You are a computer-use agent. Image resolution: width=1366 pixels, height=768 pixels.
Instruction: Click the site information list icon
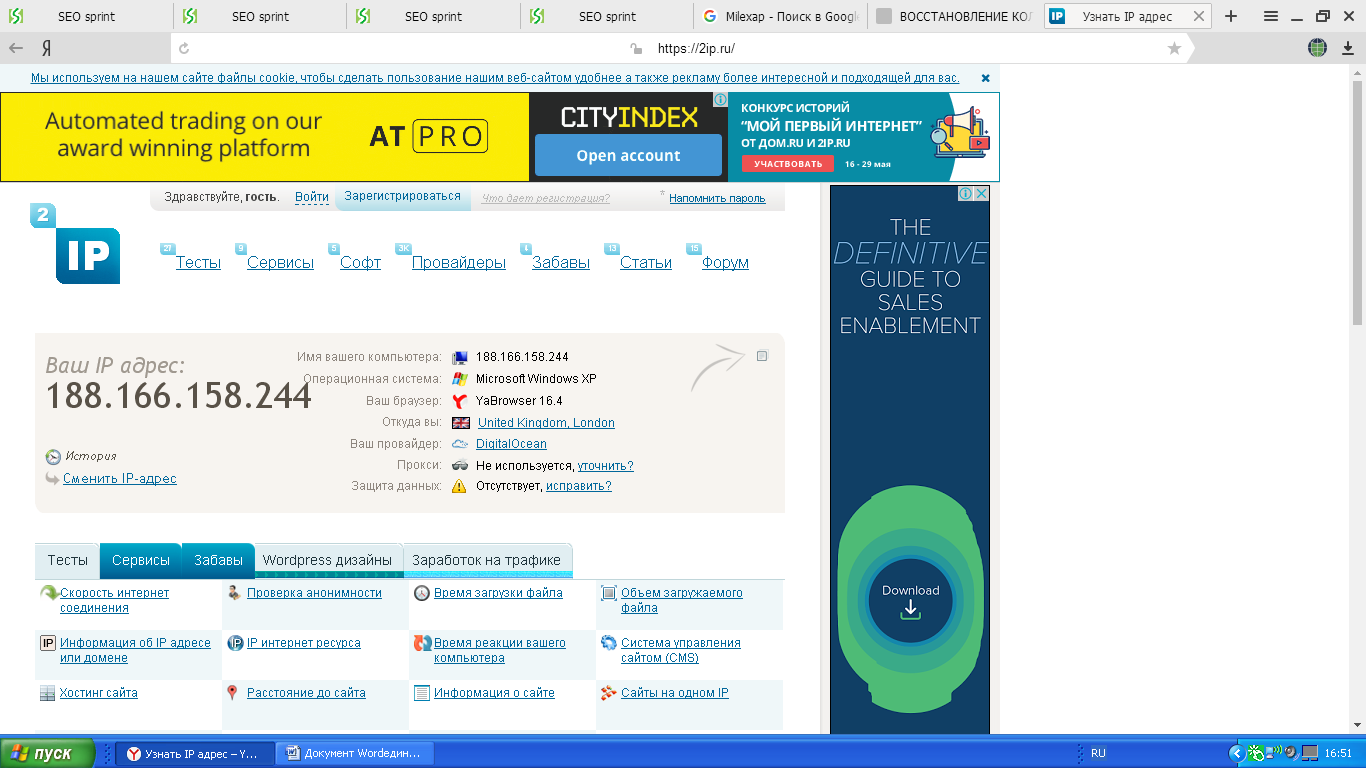(x=422, y=693)
